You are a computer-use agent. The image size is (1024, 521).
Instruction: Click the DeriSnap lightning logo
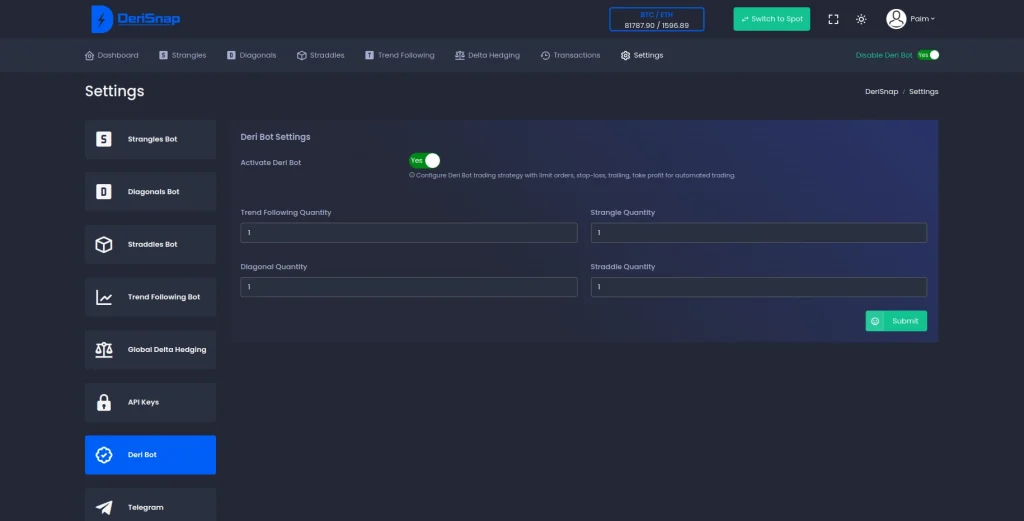102,19
